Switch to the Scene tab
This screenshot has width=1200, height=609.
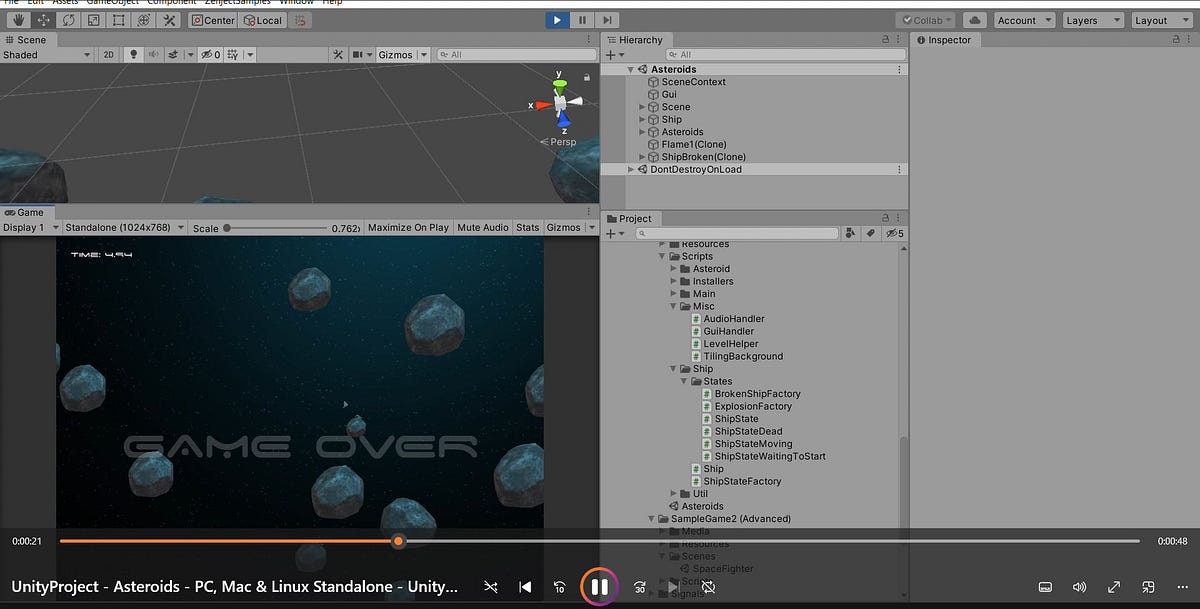click(x=28, y=40)
